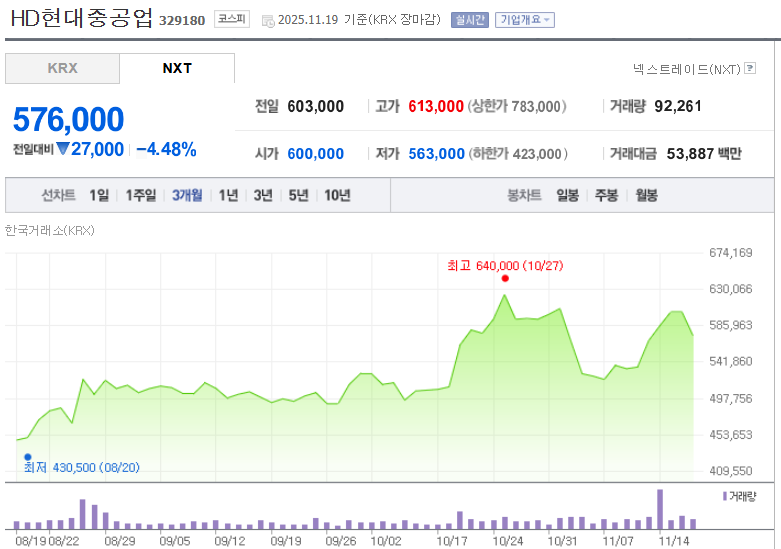Show the 1일 line chart

pos(99,195)
